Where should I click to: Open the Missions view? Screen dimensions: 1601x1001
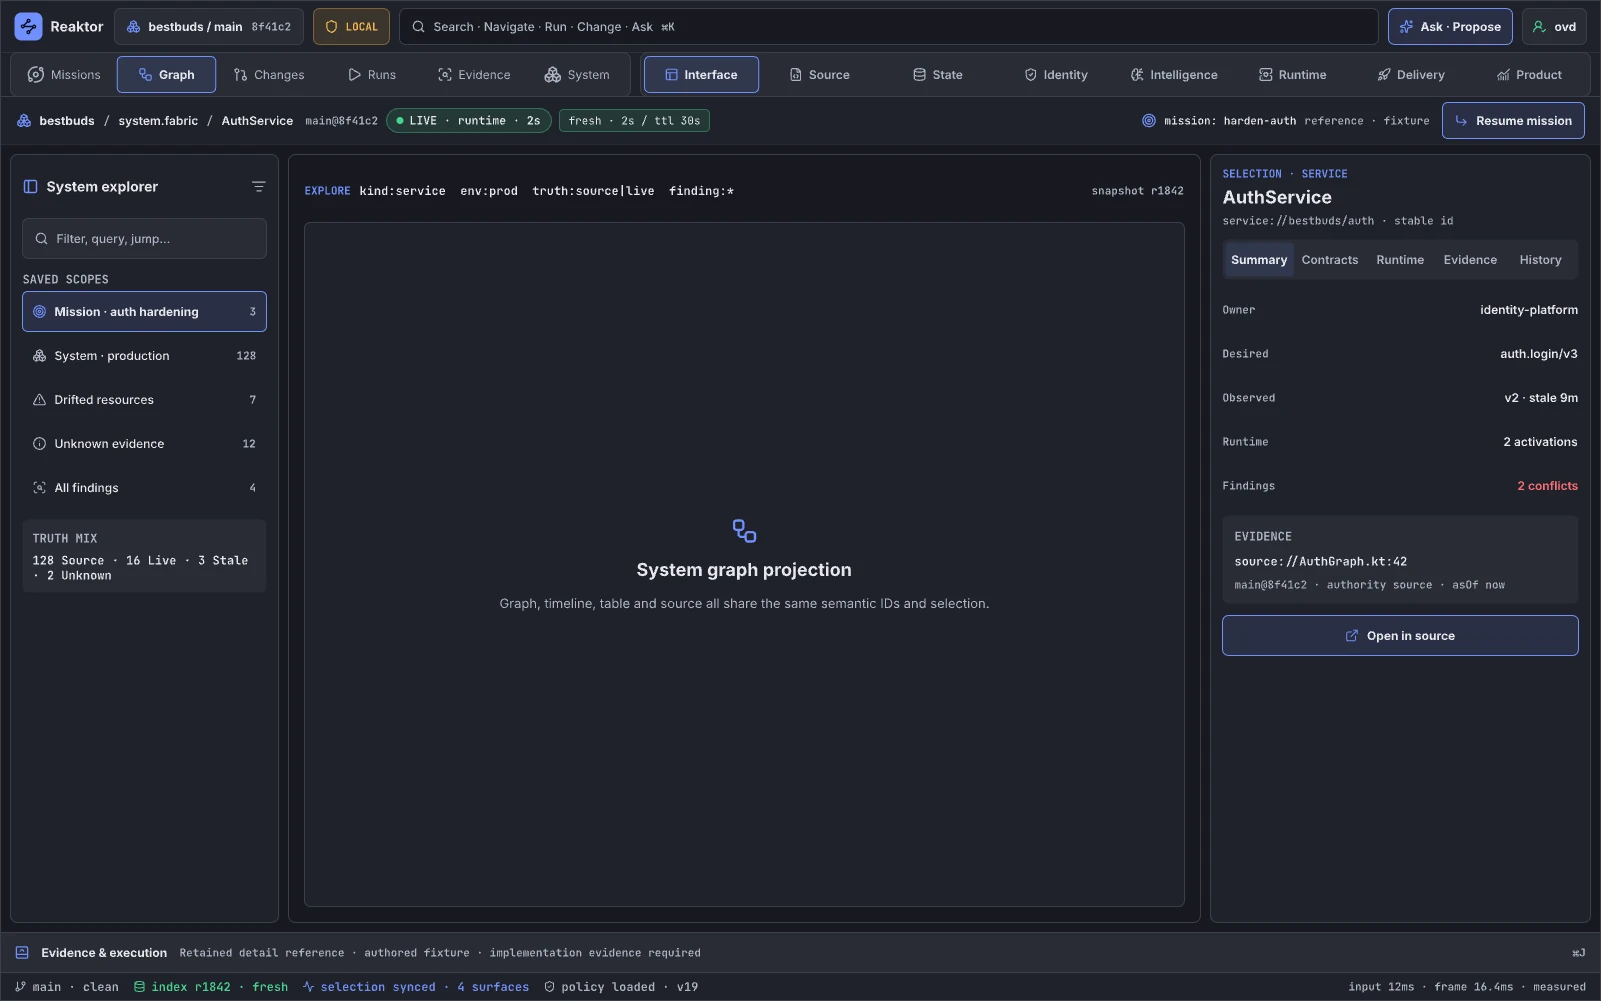pyautogui.click(x=64, y=75)
